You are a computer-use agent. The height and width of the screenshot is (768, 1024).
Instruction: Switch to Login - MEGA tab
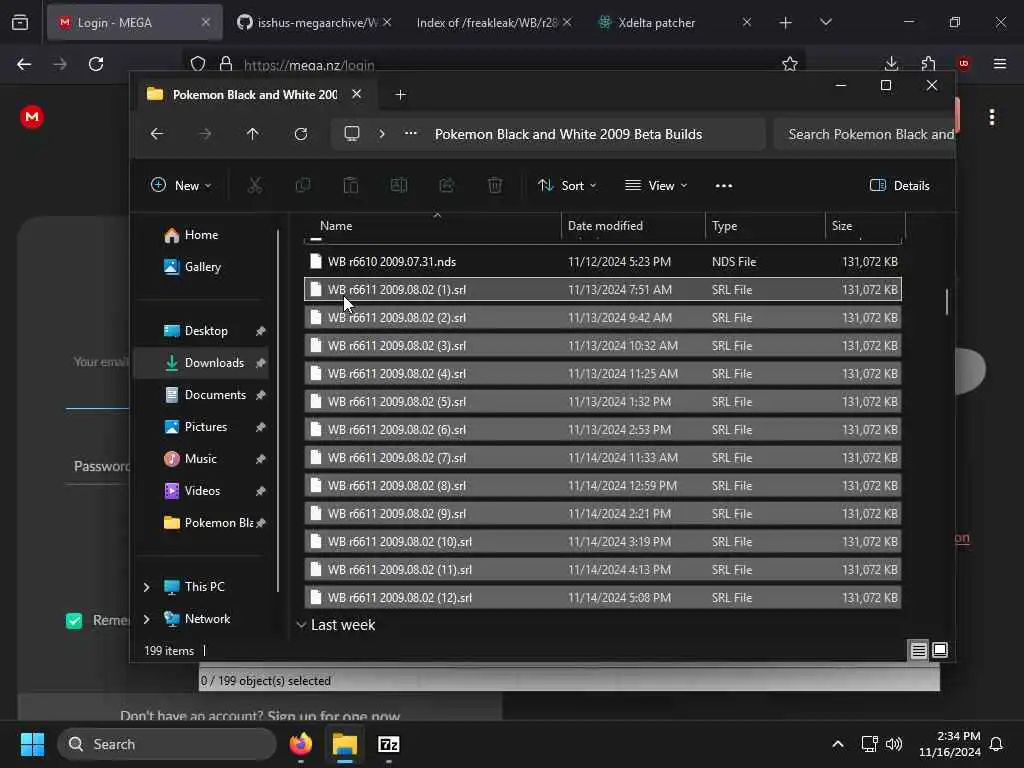134,23
